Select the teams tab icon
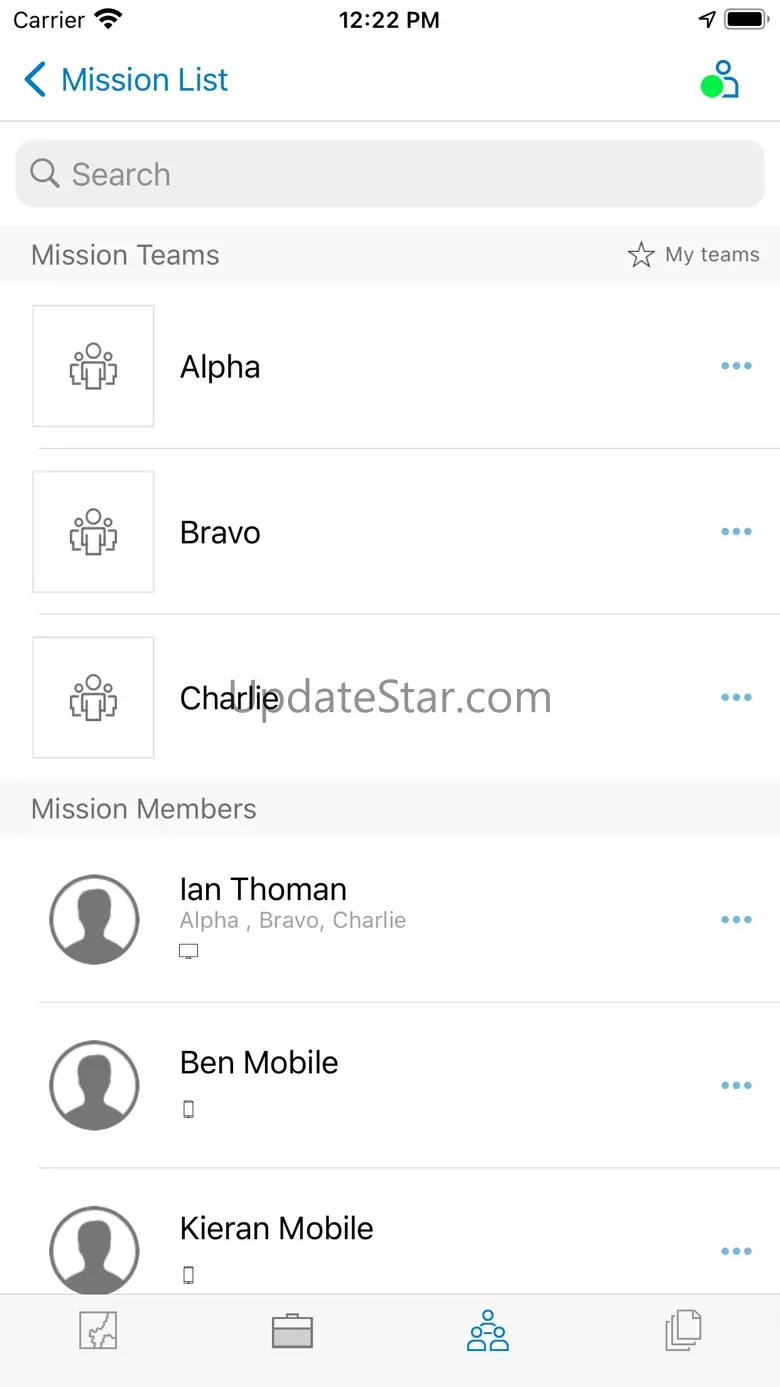Image resolution: width=780 pixels, height=1387 pixels. point(488,1331)
